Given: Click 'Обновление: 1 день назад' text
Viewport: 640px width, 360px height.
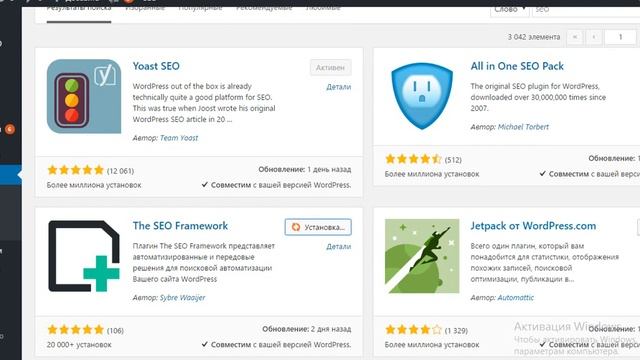Looking at the screenshot, I should click(x=304, y=169).
